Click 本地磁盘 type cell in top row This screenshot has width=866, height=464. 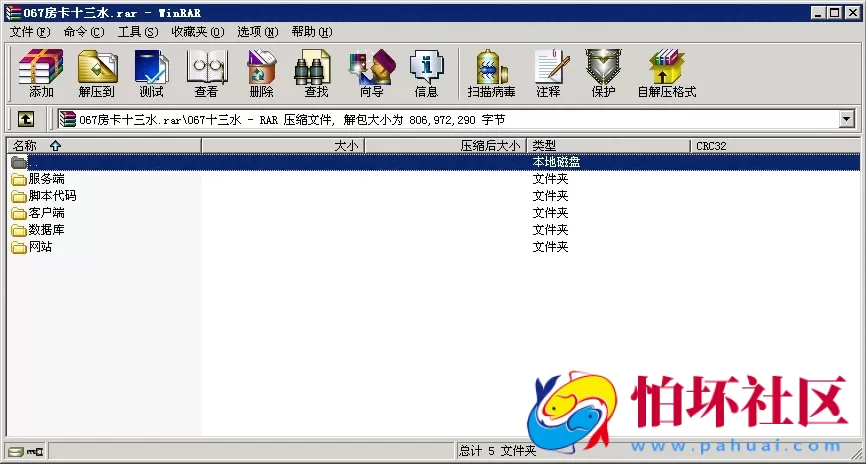556,162
